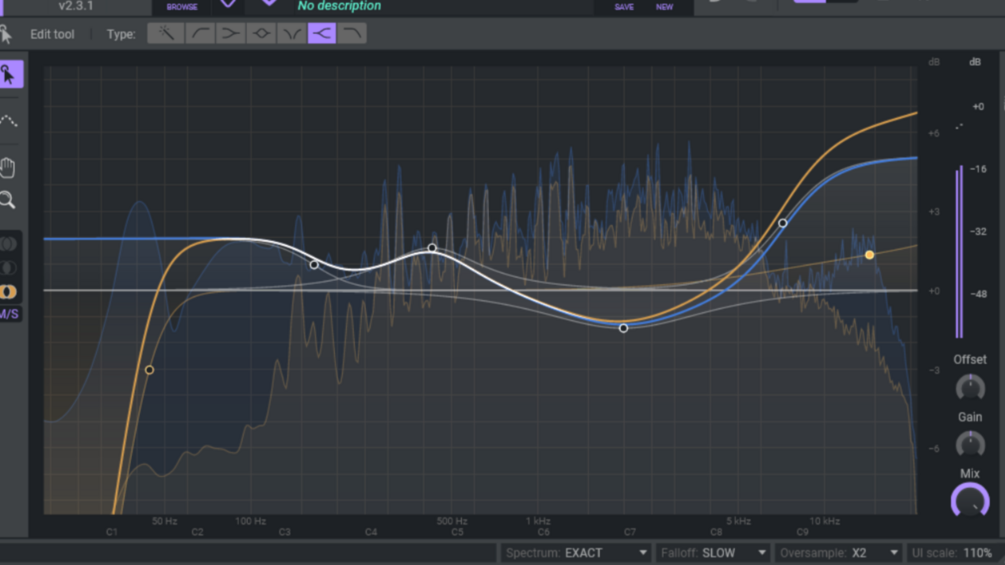Click the BROWSE preset button

tap(182, 7)
